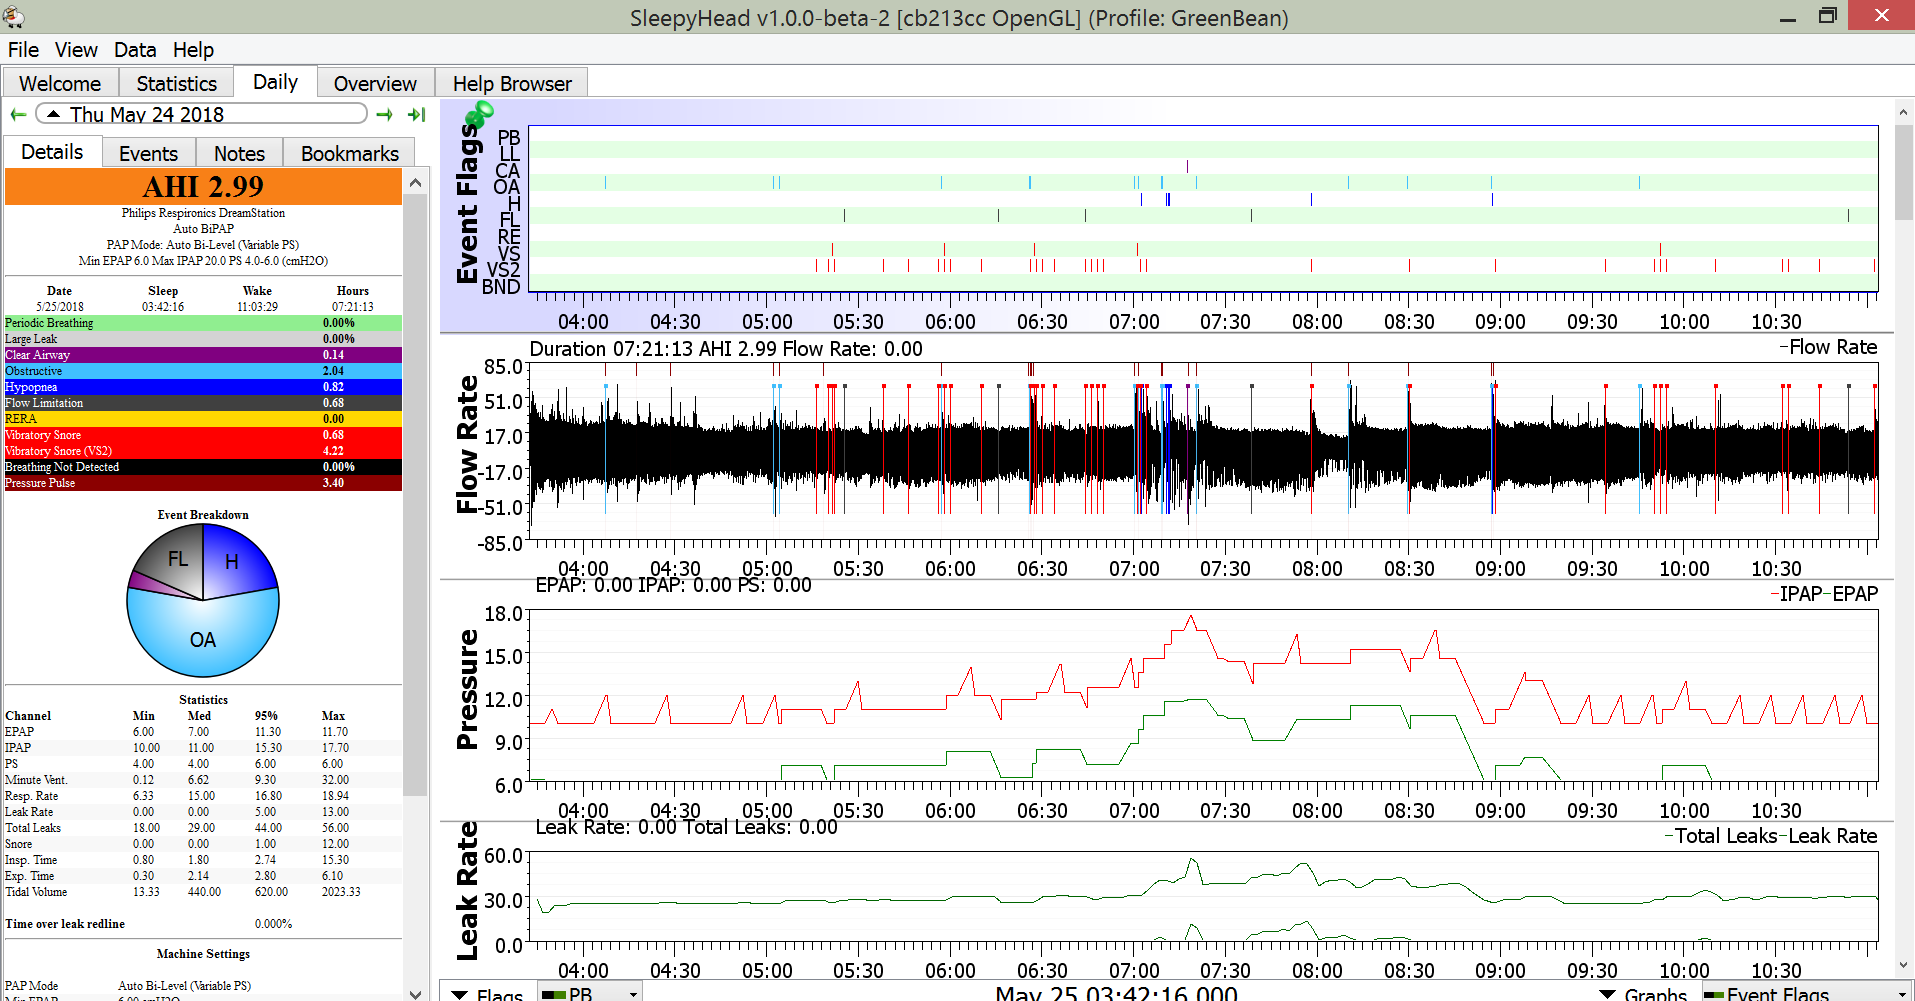The image size is (1915, 1001).
Task: Open the Help menu
Action: pos(193,50)
